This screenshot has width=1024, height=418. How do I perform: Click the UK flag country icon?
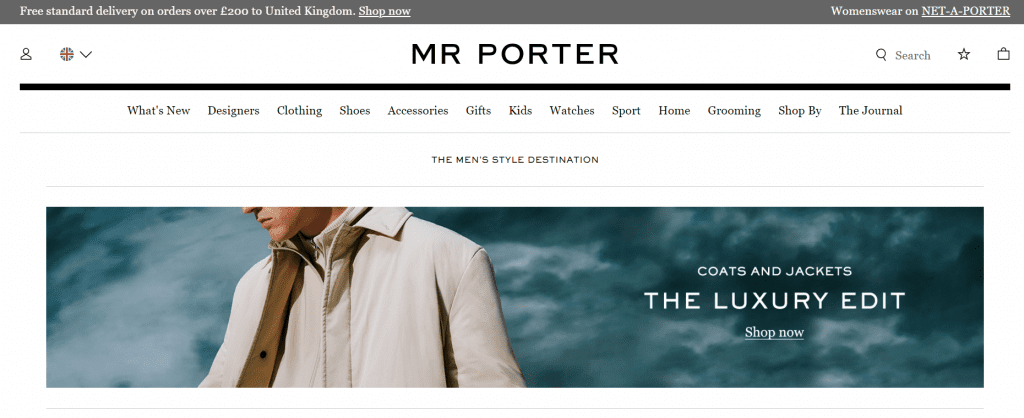point(67,54)
